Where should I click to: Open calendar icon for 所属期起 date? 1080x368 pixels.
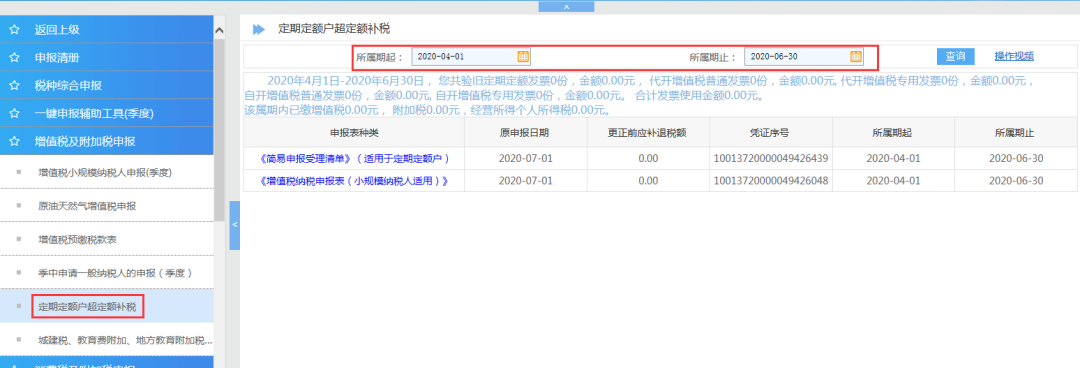coord(523,57)
